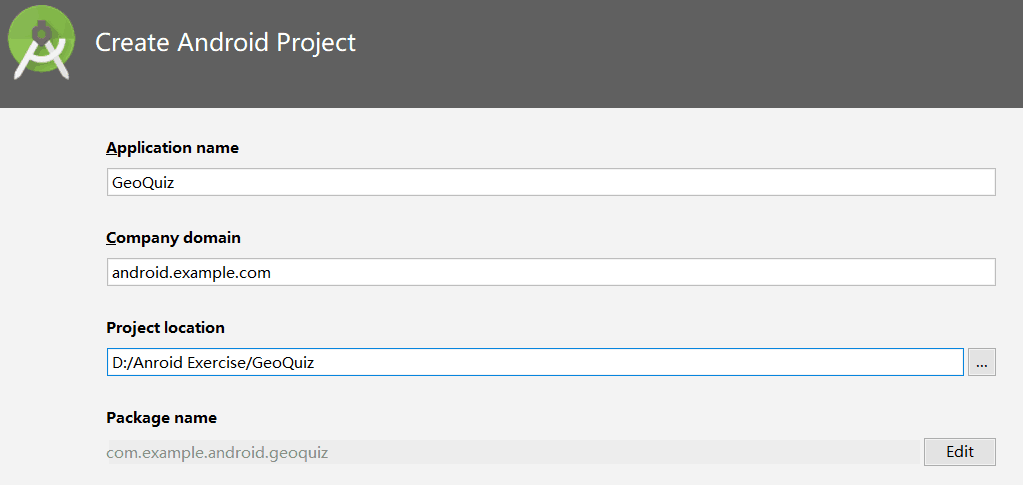Click the "GeoQuiz" text in Application name
This screenshot has width=1023, height=485.
point(144,183)
